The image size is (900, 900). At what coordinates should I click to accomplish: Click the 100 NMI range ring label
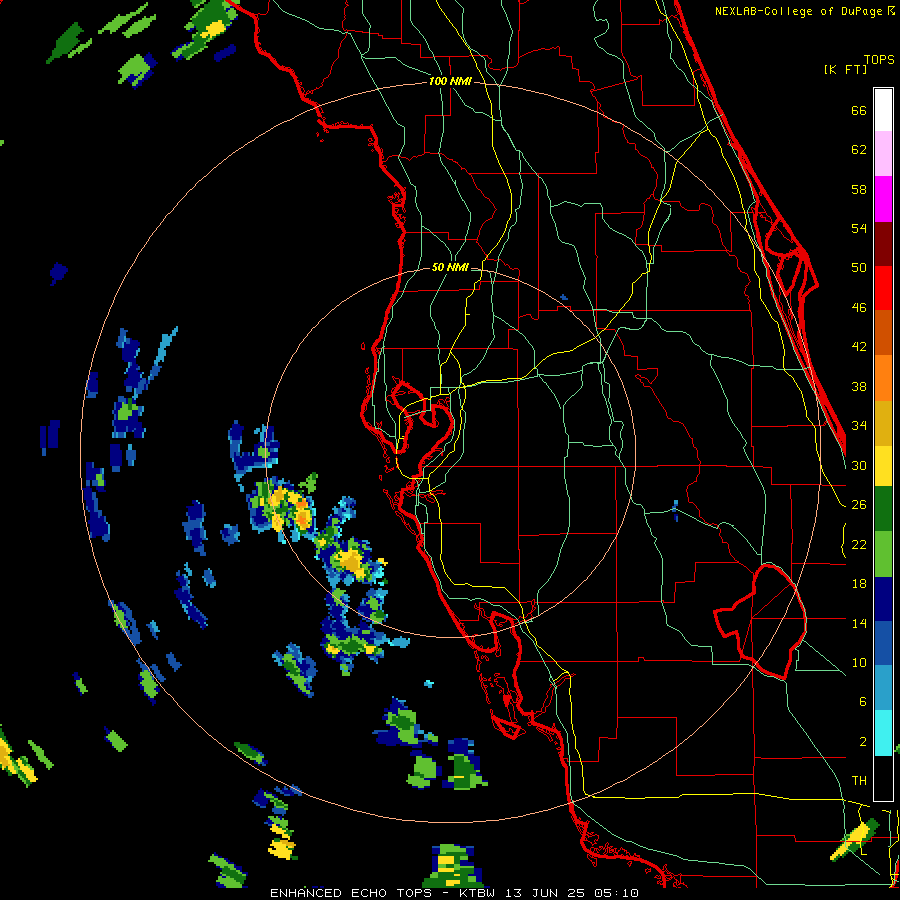click(450, 81)
